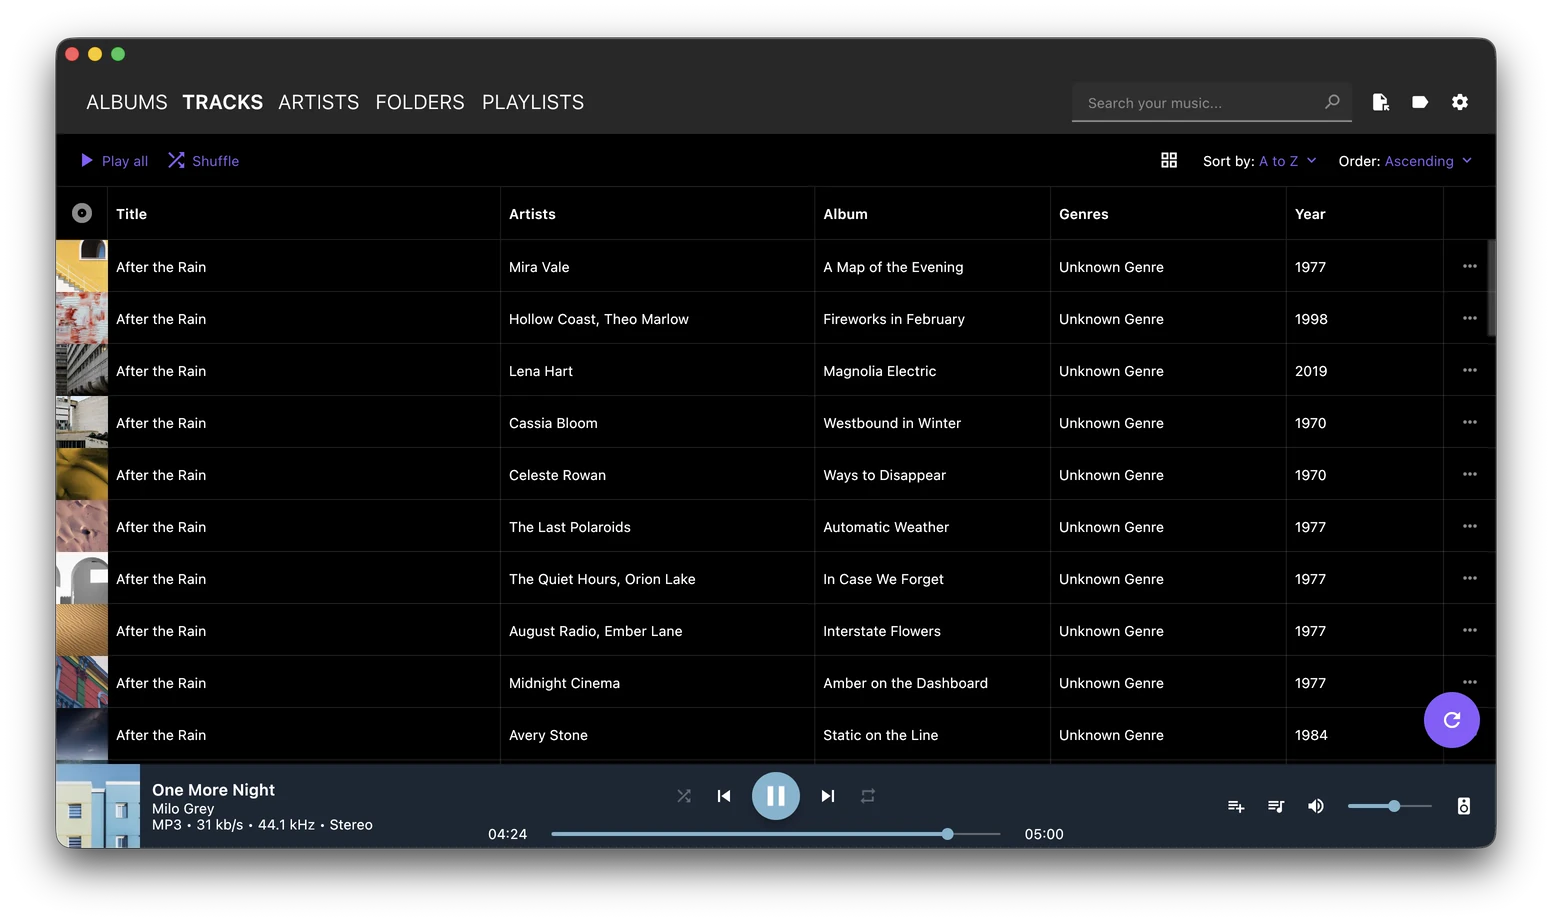Click the add-to-playlist icon in player bar
The height and width of the screenshot is (922, 1552).
[1236, 806]
